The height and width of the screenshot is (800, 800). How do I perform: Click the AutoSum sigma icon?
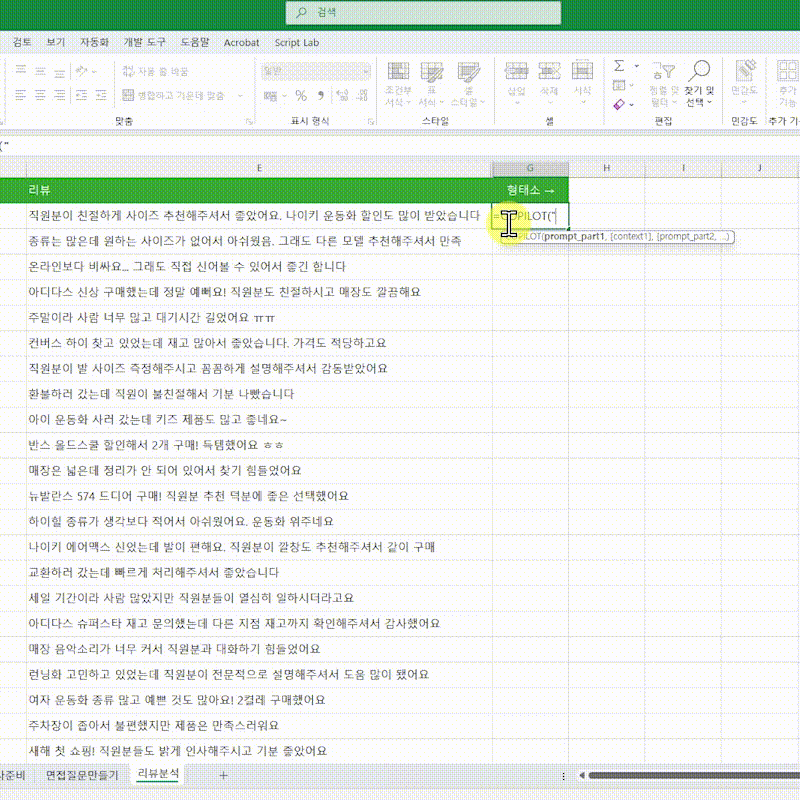pyautogui.click(x=619, y=66)
